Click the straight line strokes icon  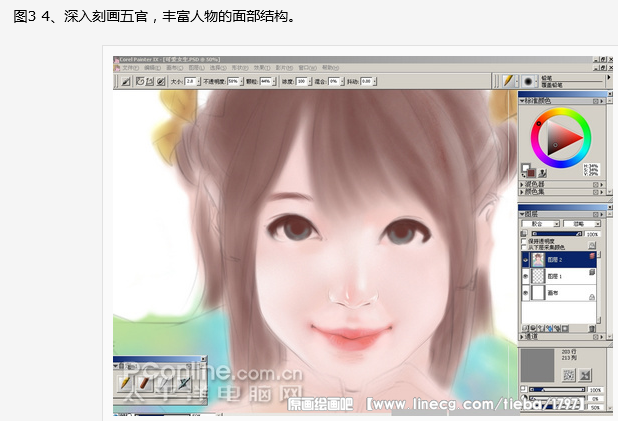coord(150,82)
